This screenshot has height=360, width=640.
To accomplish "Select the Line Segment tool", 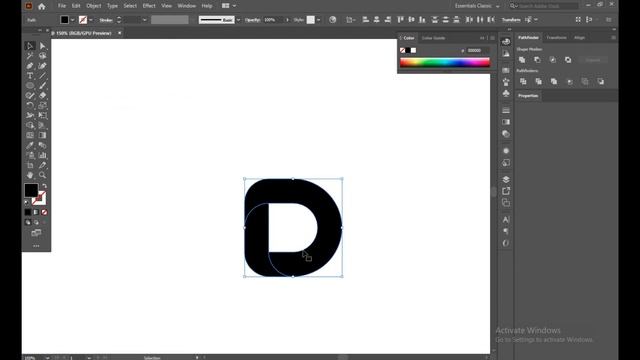I will pyautogui.click(x=42, y=76).
